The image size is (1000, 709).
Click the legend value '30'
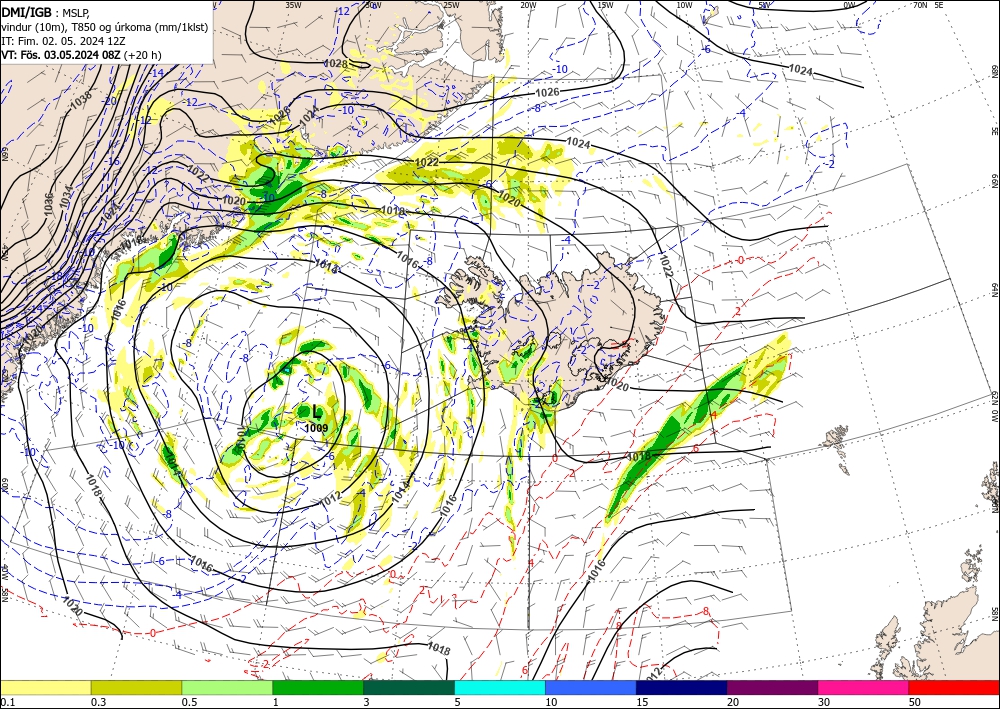824,702
